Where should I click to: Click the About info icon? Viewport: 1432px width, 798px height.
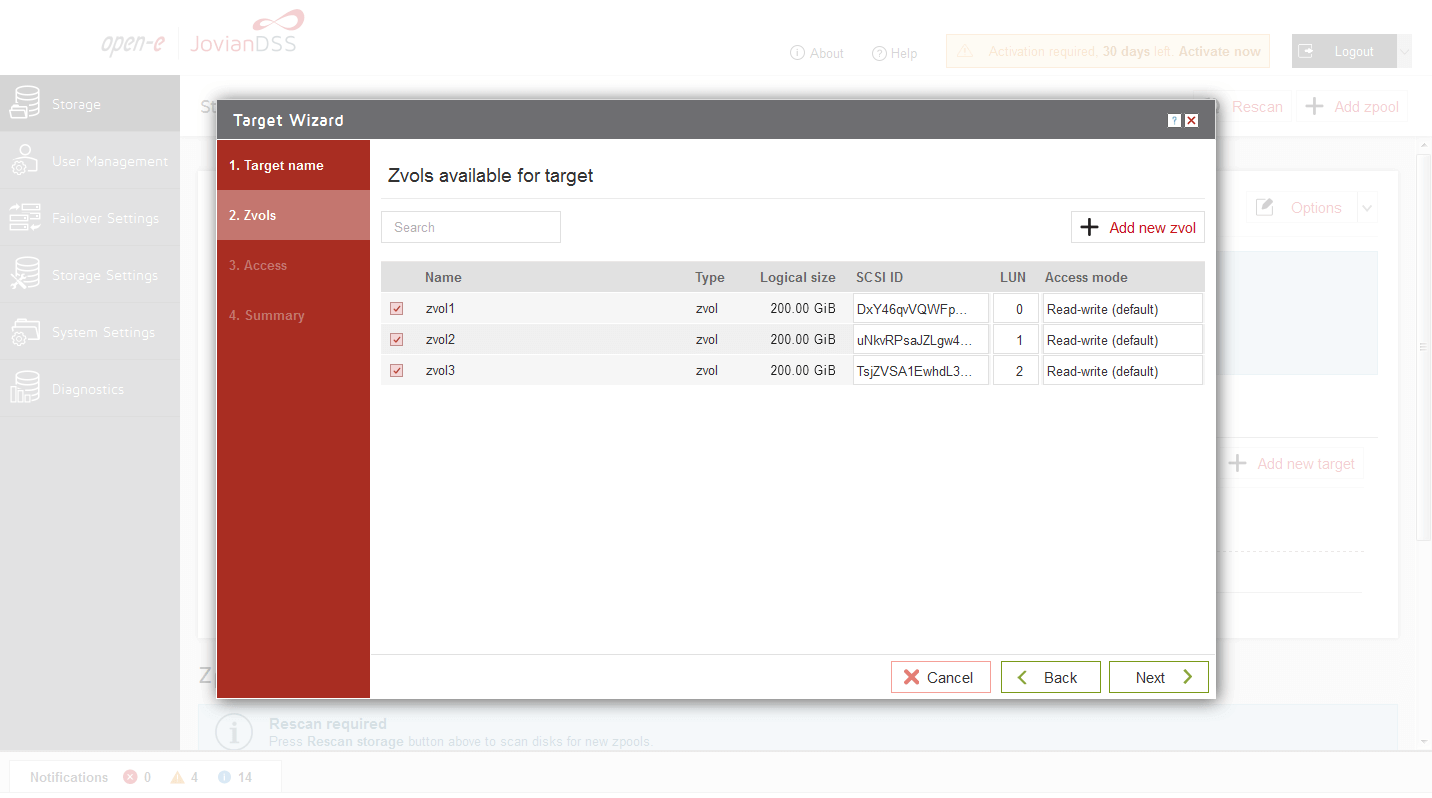pos(797,53)
